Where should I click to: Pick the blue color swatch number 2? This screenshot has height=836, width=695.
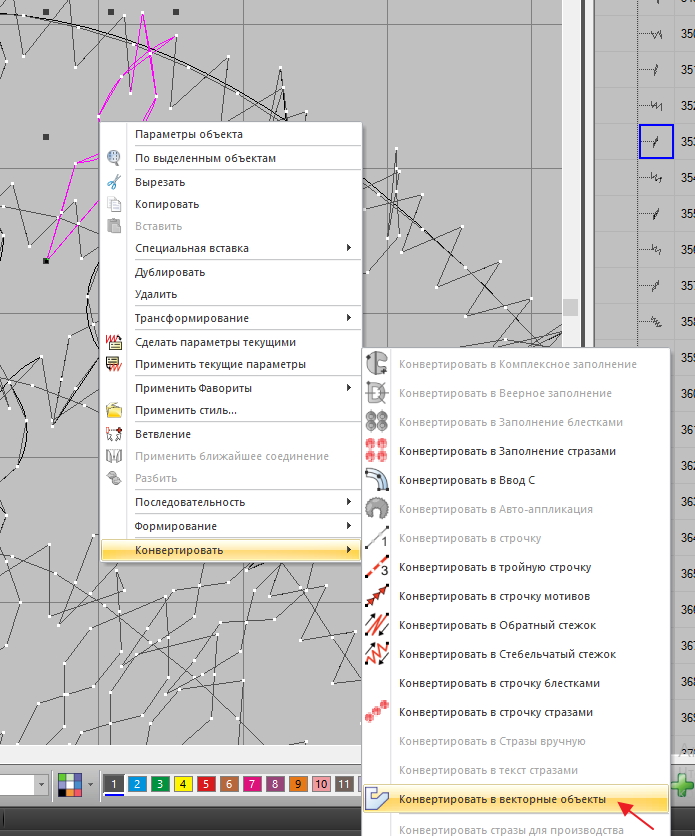click(138, 785)
